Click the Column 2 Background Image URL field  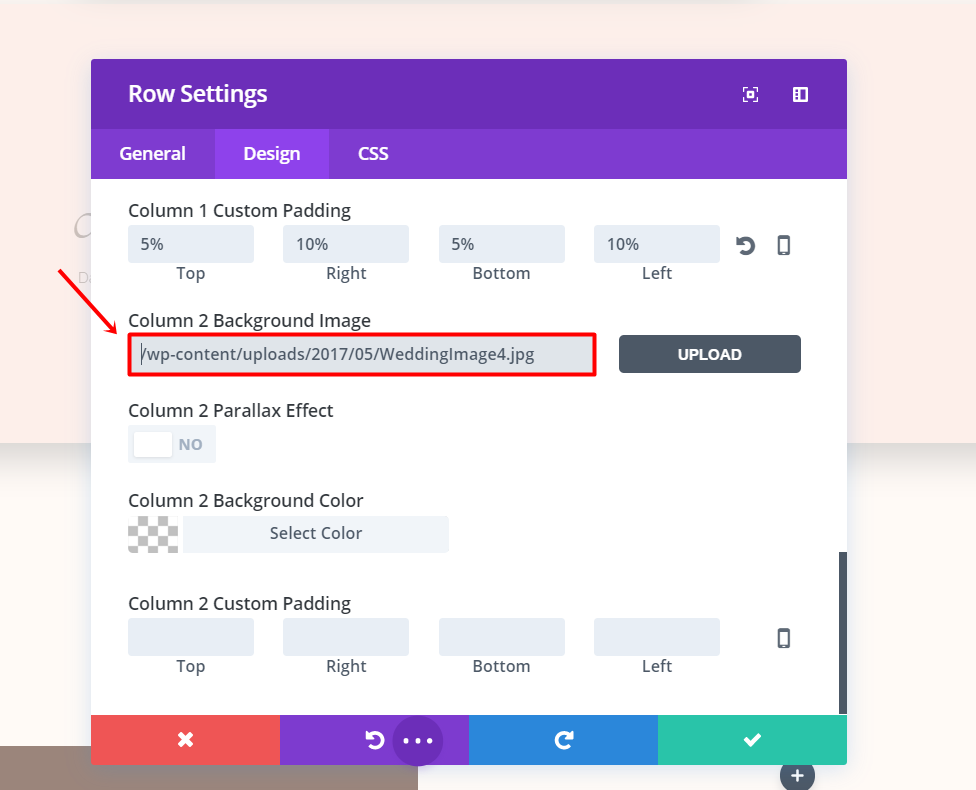point(362,355)
